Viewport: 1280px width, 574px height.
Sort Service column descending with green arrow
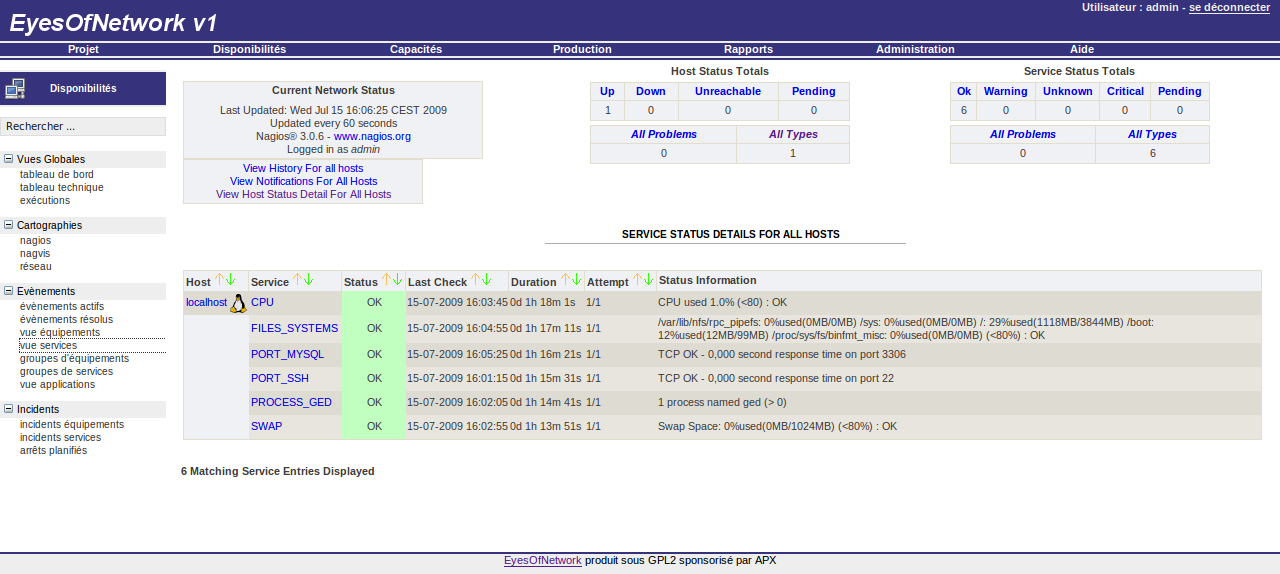pos(308,281)
